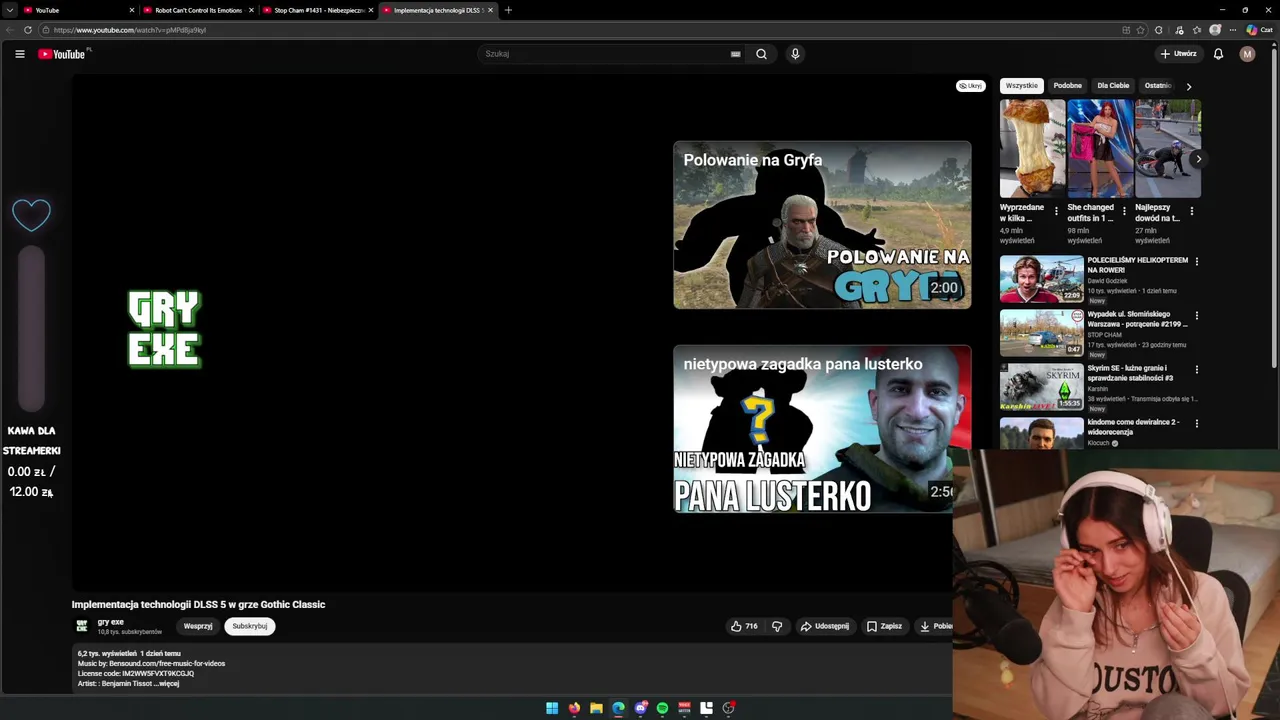Go back in browser history
The height and width of the screenshot is (720, 1280).
(10, 30)
